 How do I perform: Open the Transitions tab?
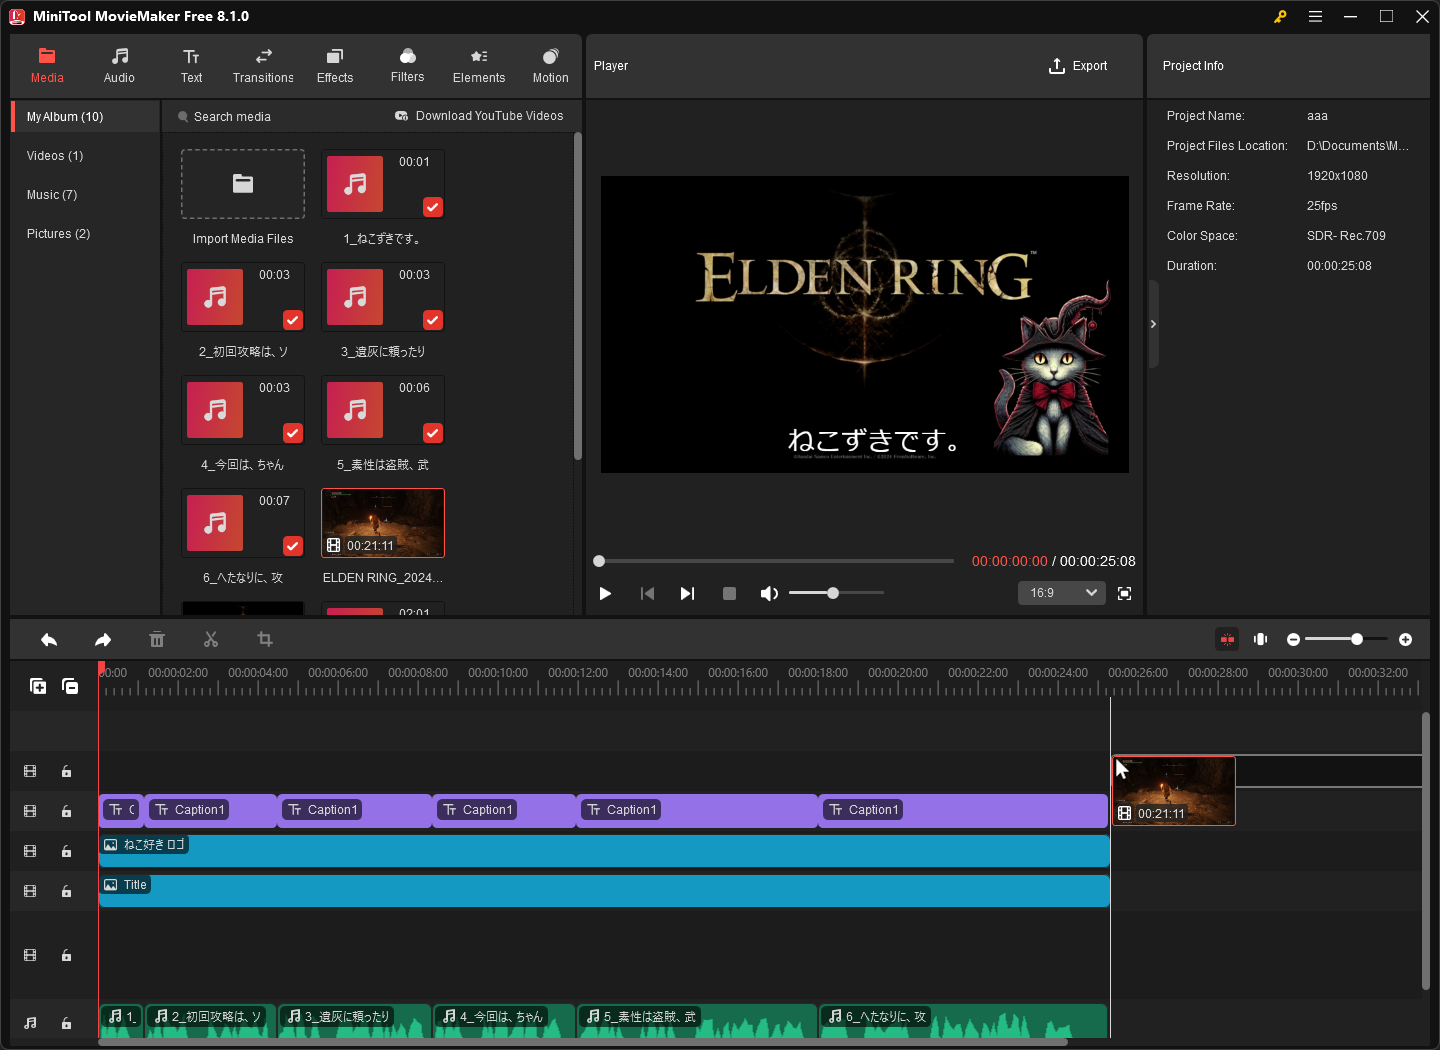tap(263, 66)
